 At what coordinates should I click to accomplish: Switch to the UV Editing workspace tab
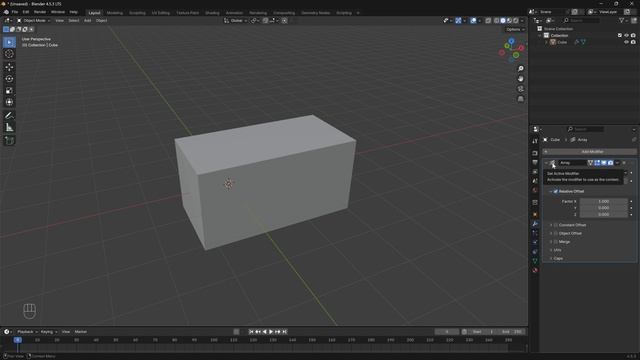(161, 13)
